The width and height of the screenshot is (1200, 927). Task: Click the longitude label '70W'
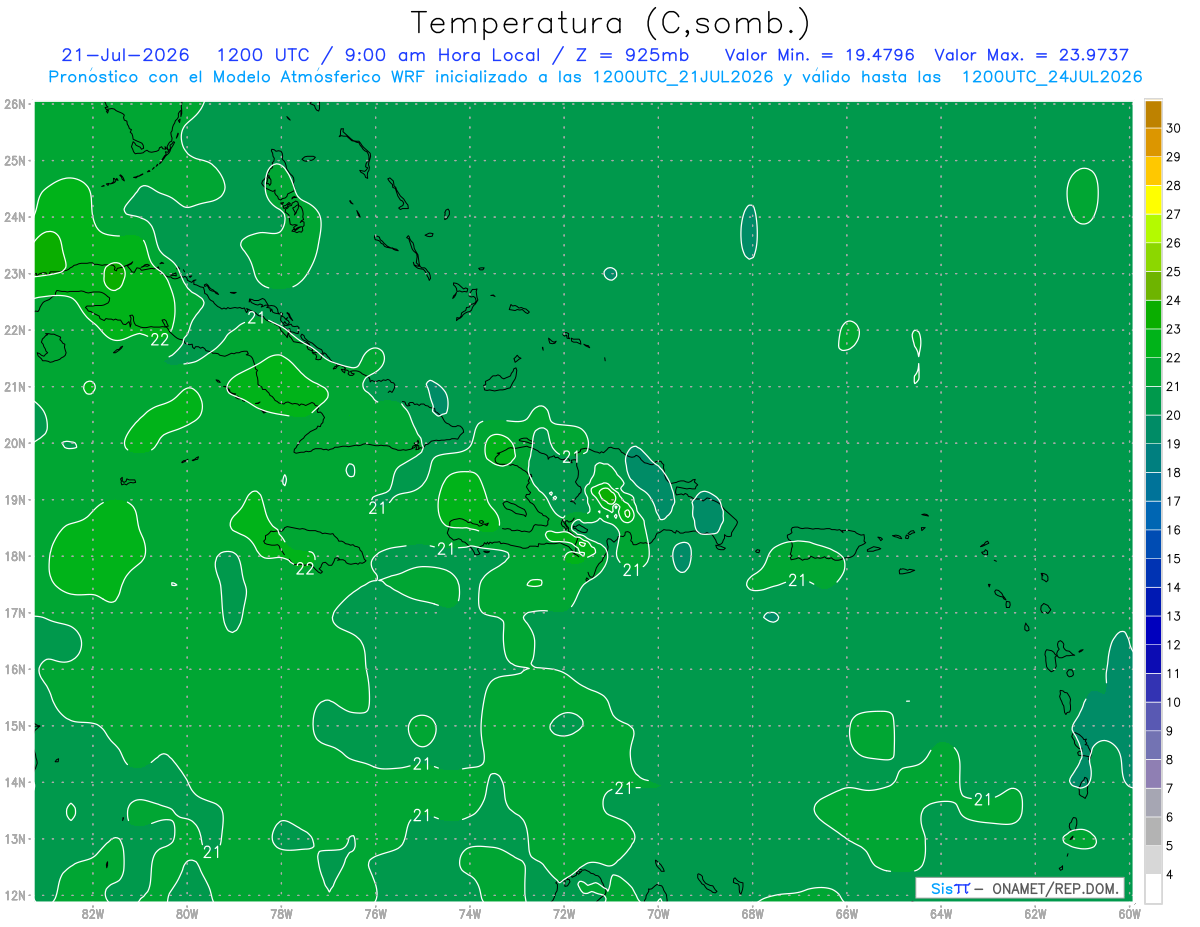[658, 914]
